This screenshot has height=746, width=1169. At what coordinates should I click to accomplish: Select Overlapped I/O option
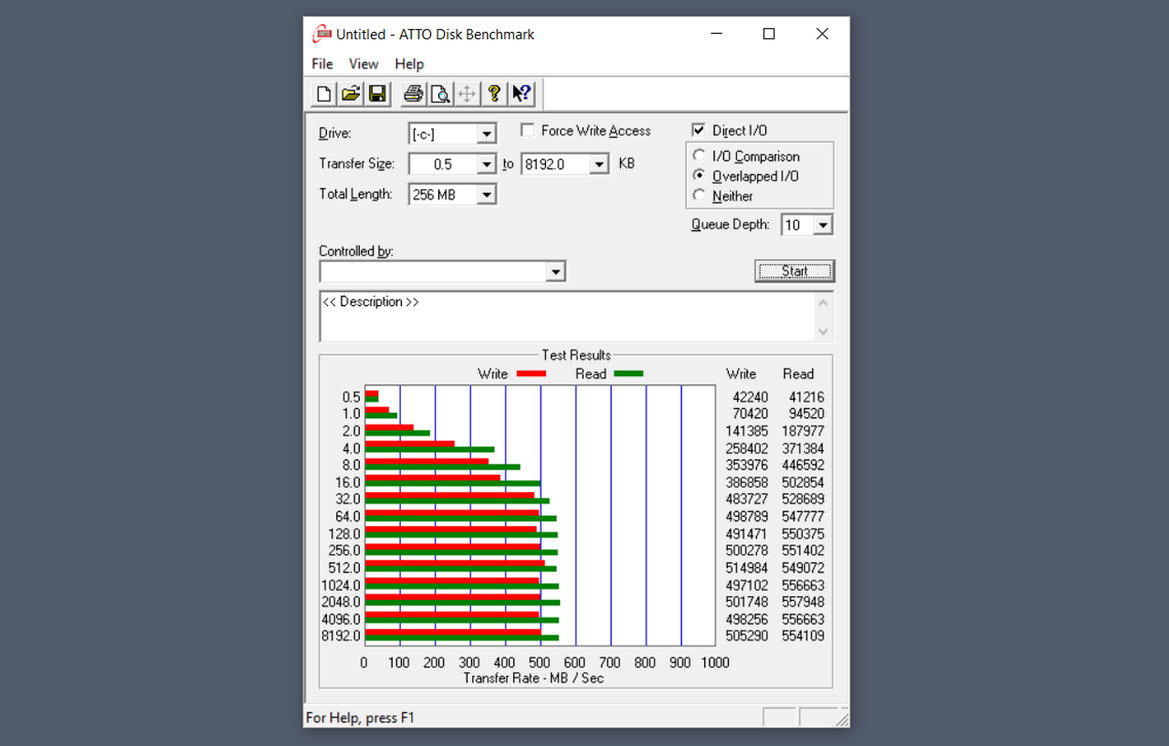[x=699, y=176]
